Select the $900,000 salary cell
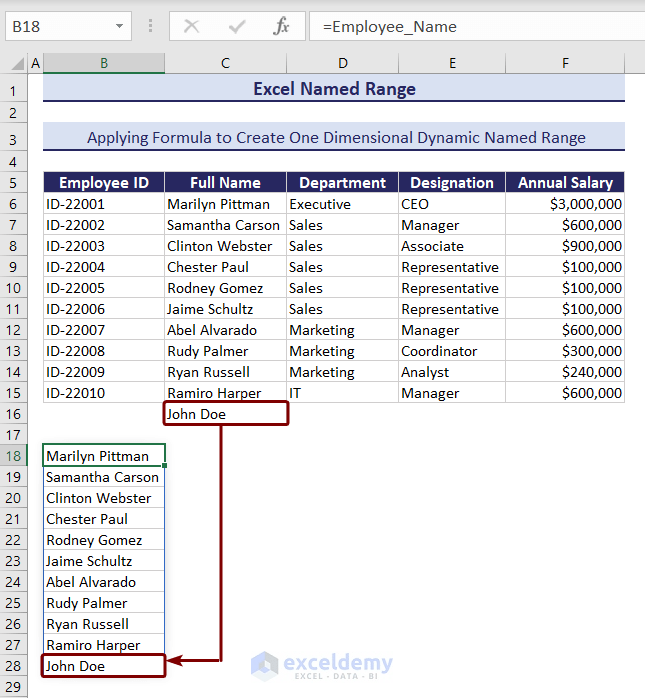 (565, 246)
